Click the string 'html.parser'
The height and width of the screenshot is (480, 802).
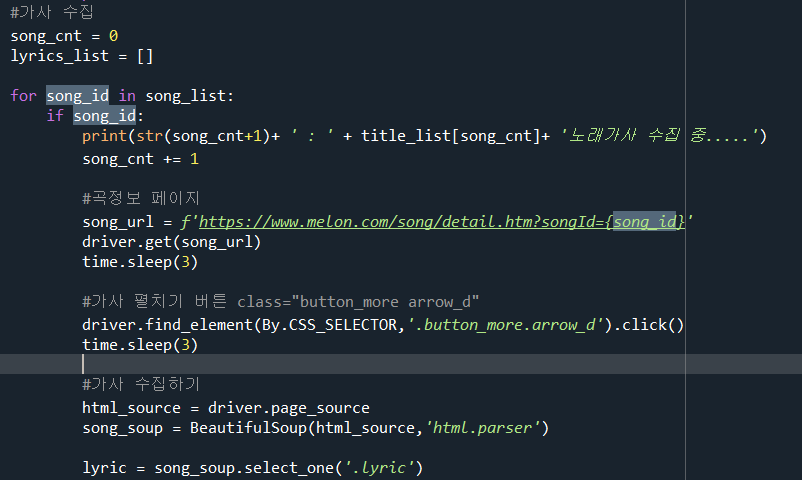click(482, 427)
